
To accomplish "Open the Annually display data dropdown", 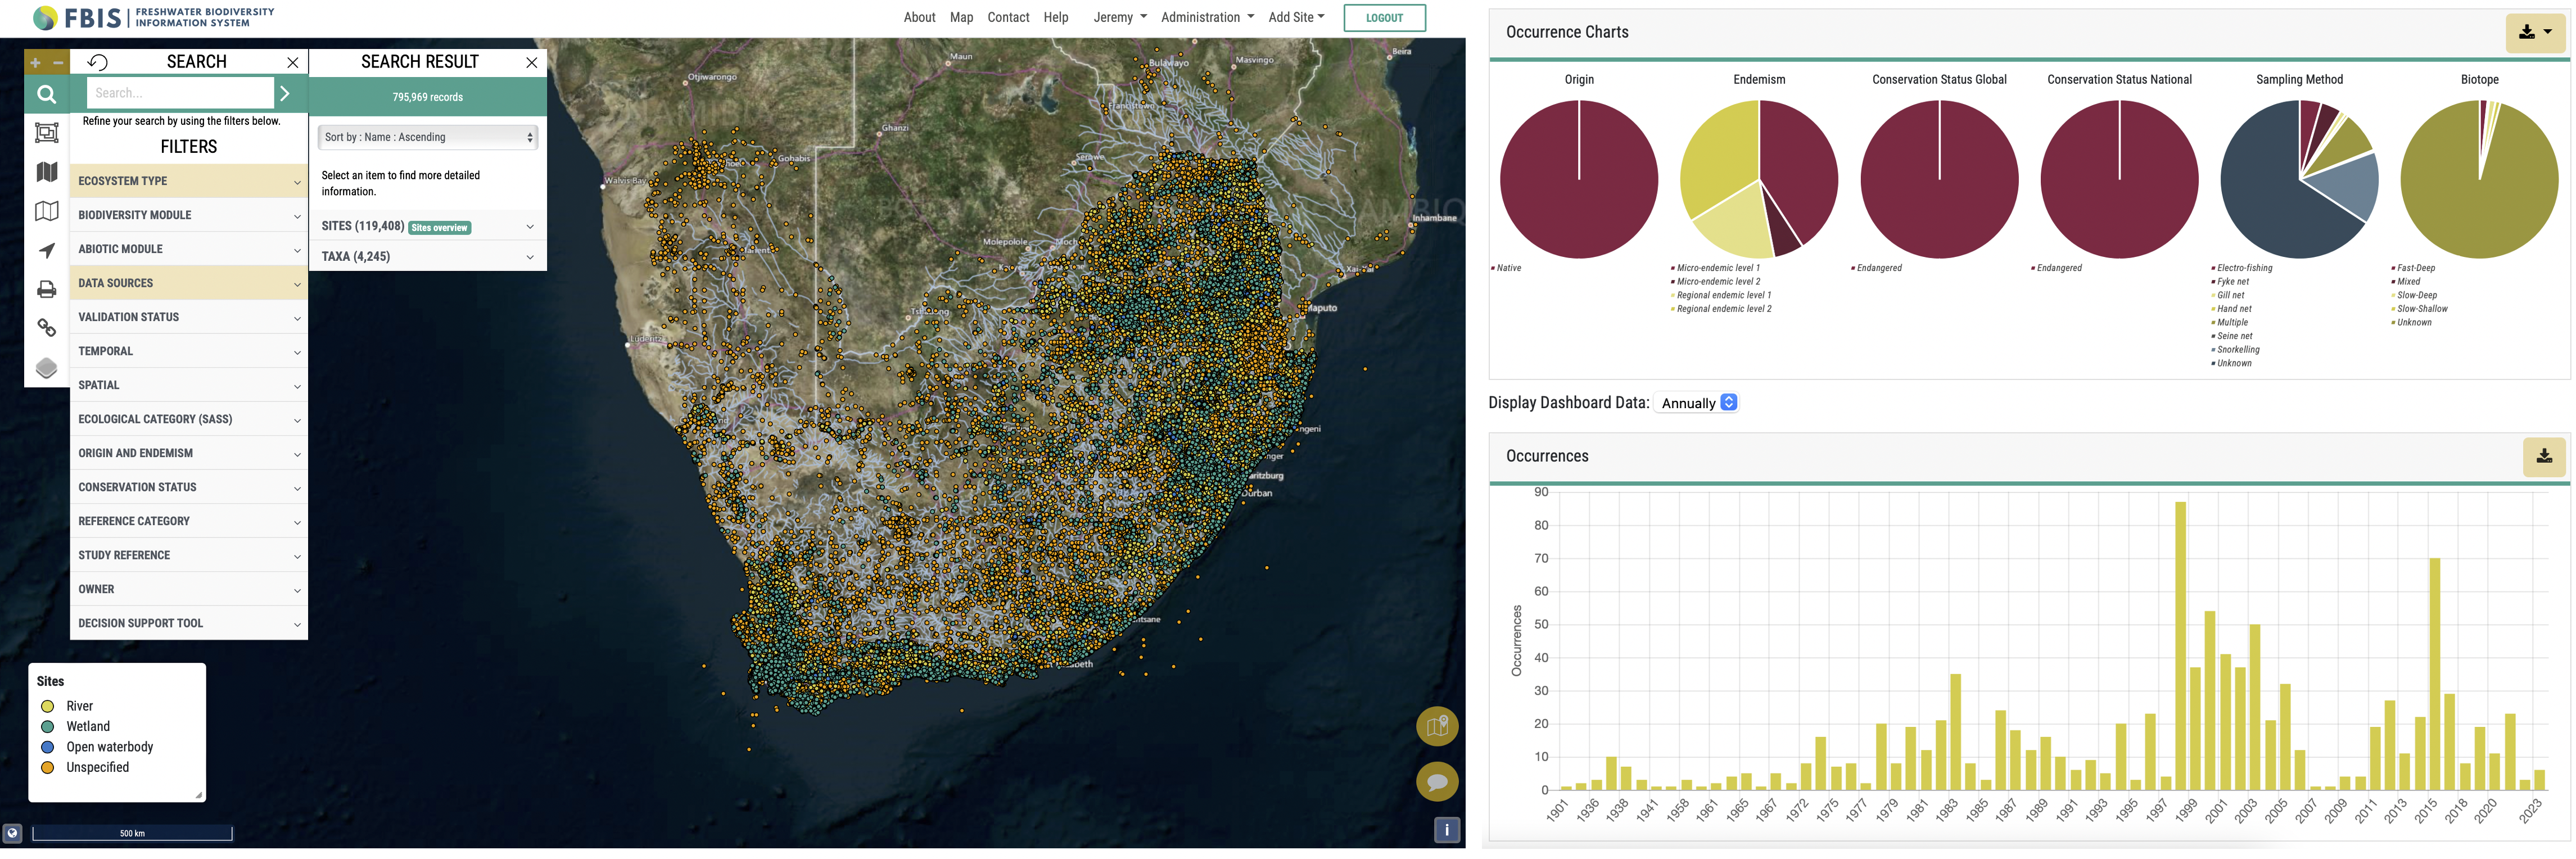I will (x=1697, y=403).
